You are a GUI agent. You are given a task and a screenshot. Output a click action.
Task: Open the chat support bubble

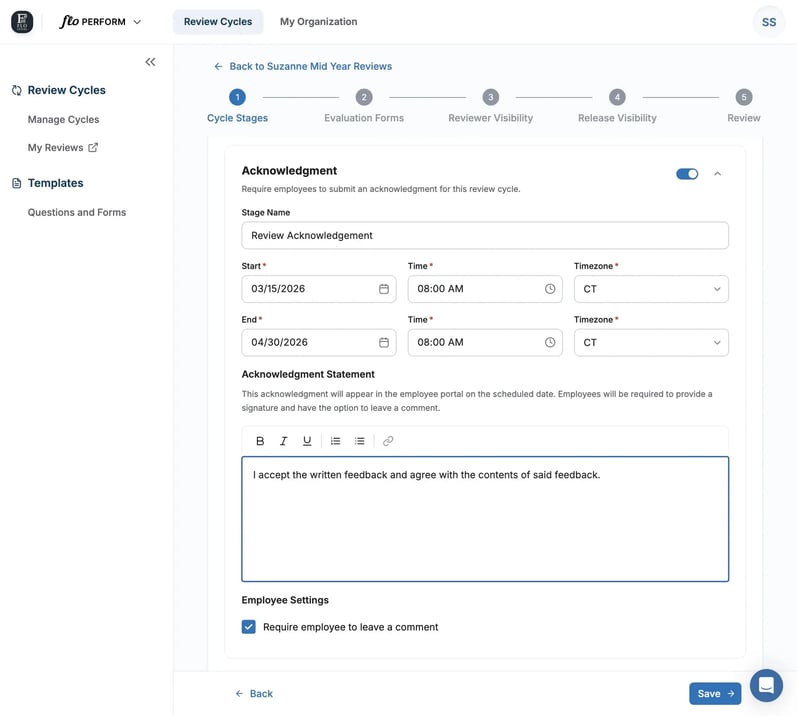[x=766, y=686]
